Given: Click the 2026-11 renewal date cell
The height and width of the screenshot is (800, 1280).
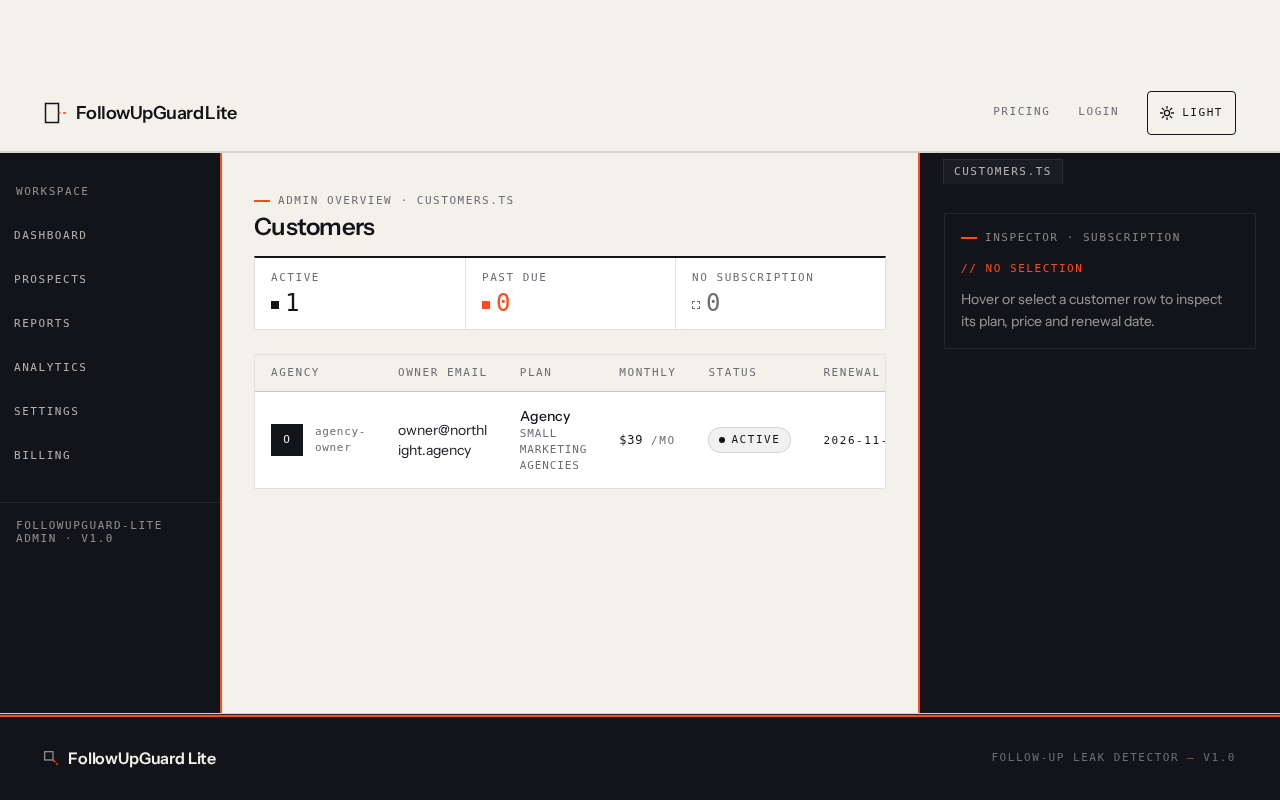Looking at the screenshot, I should [855, 440].
